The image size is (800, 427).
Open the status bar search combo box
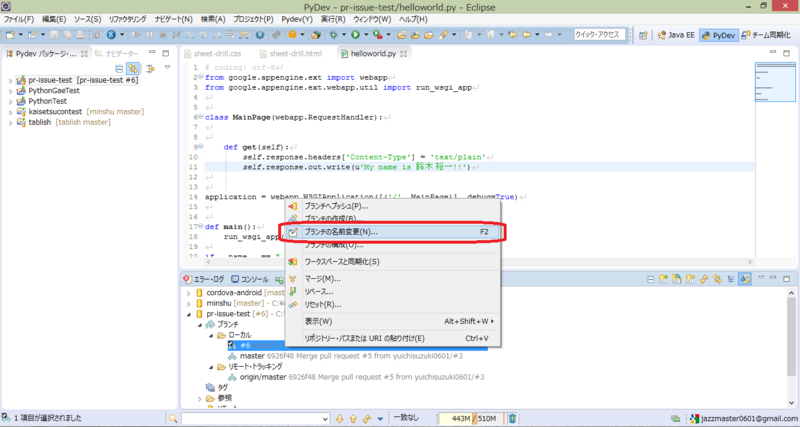255,419
